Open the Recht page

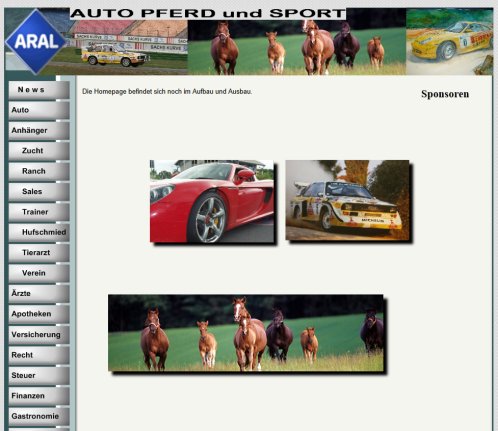39,355
